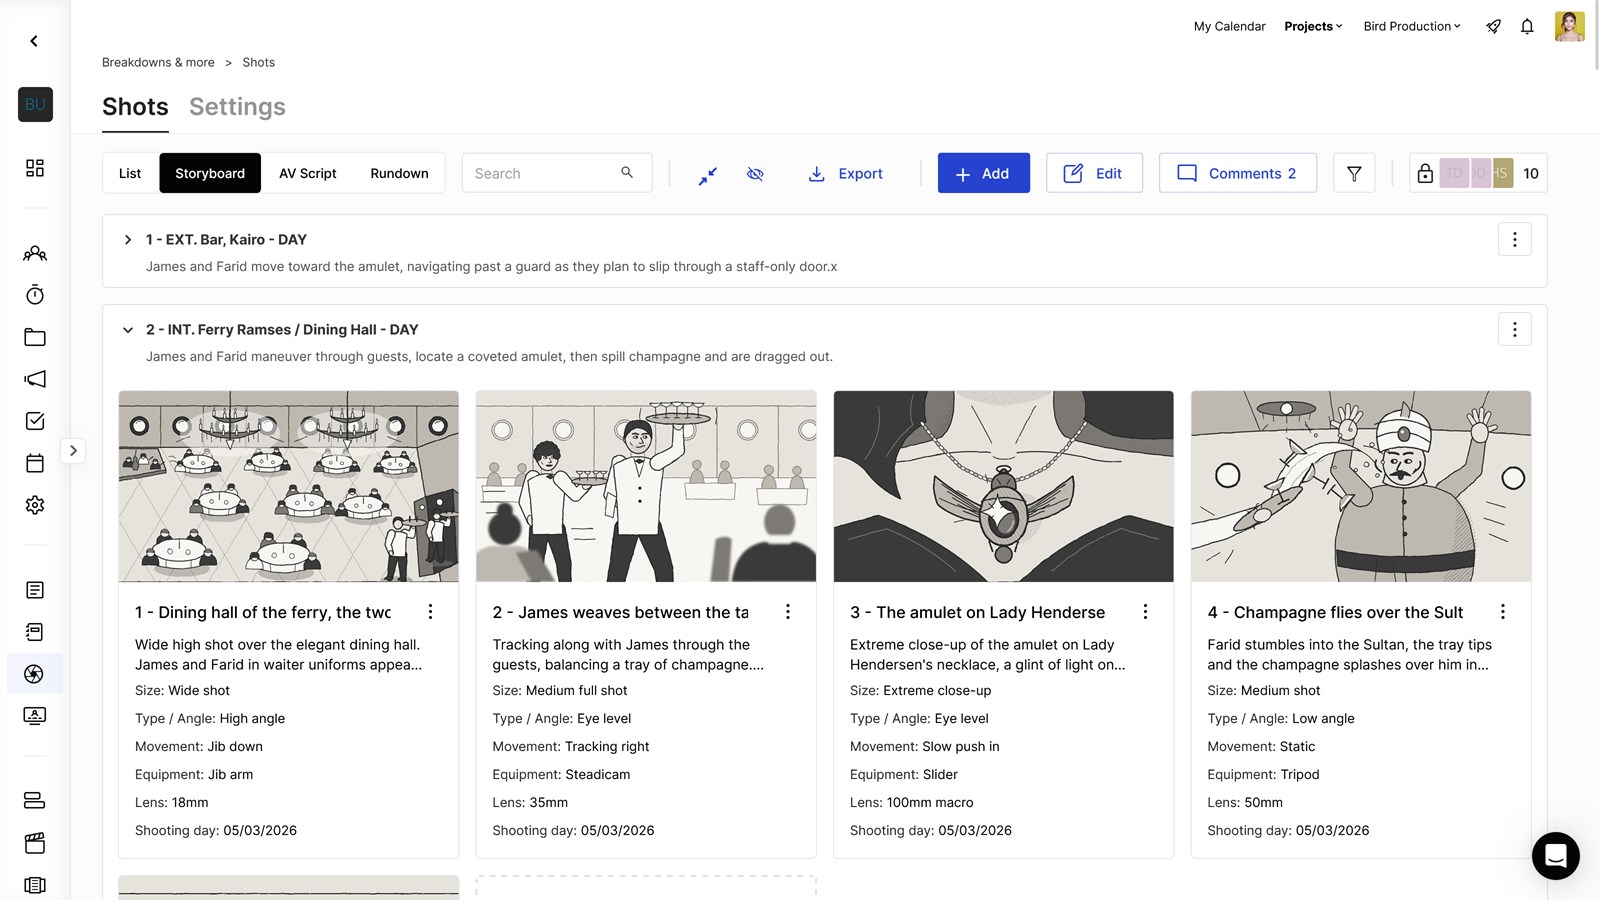Click the Edit button
Viewport: 1600px width, 900px height.
click(x=1094, y=173)
